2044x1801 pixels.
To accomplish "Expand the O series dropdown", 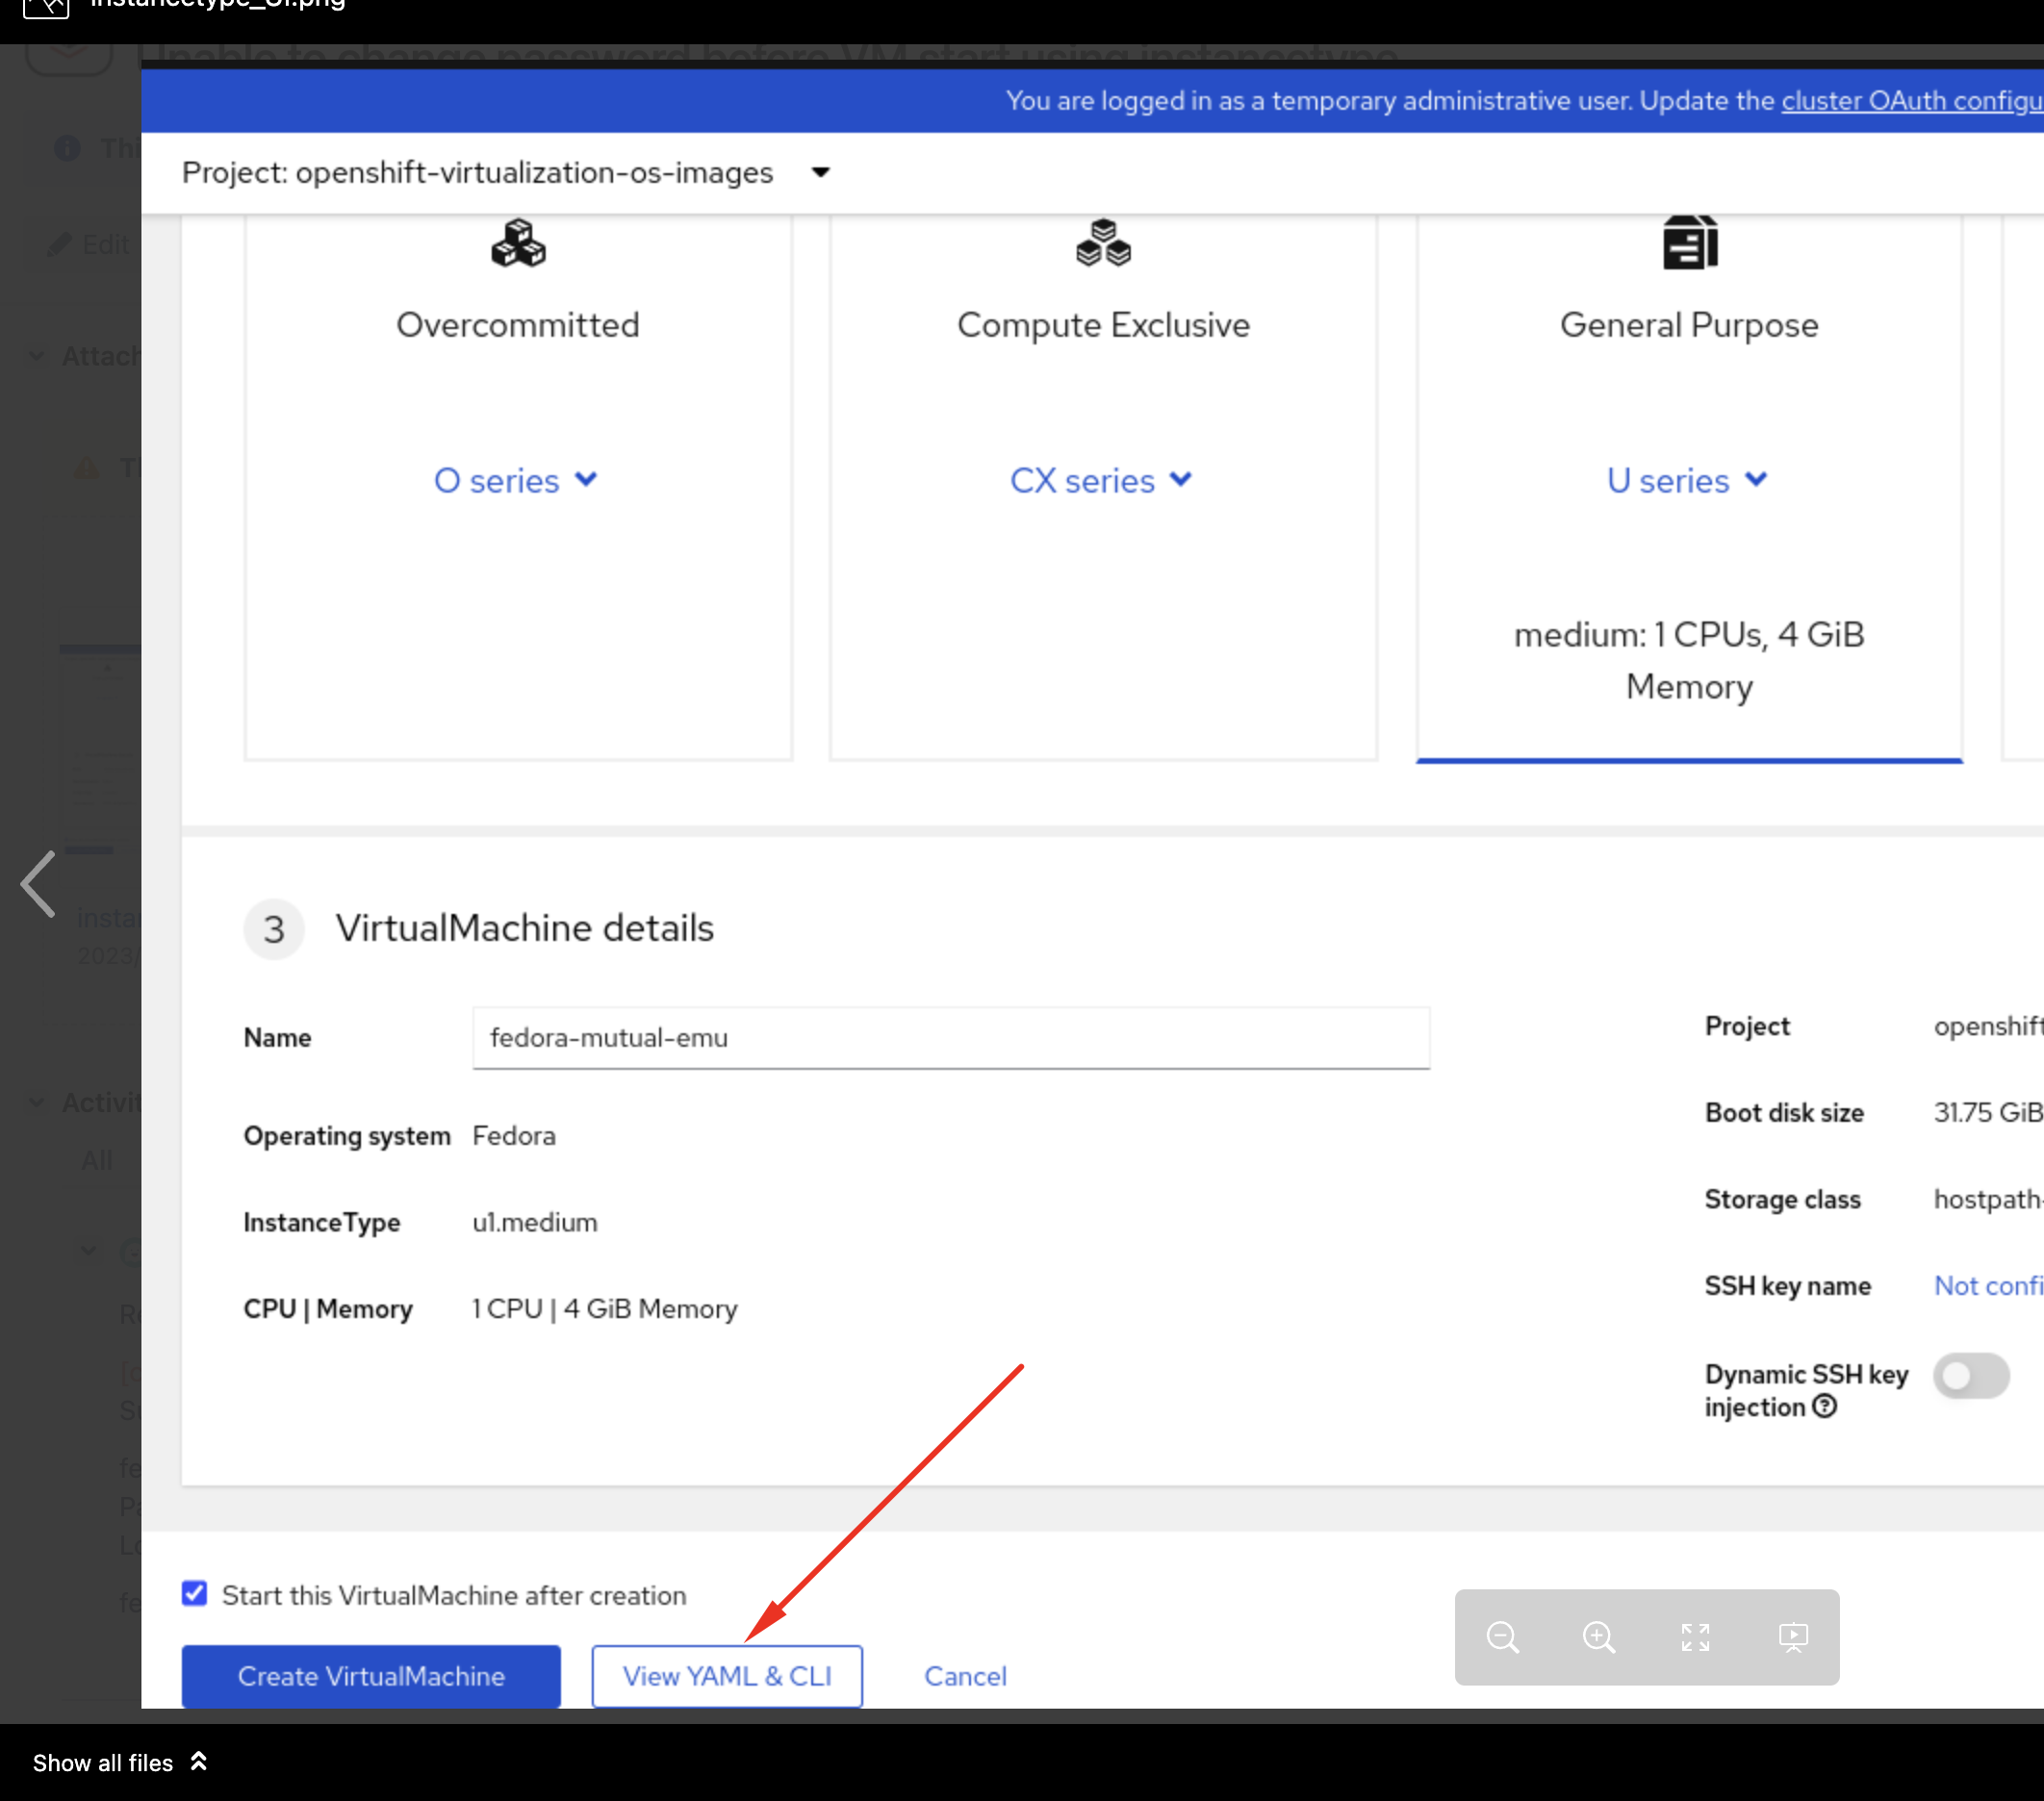I will coord(516,481).
